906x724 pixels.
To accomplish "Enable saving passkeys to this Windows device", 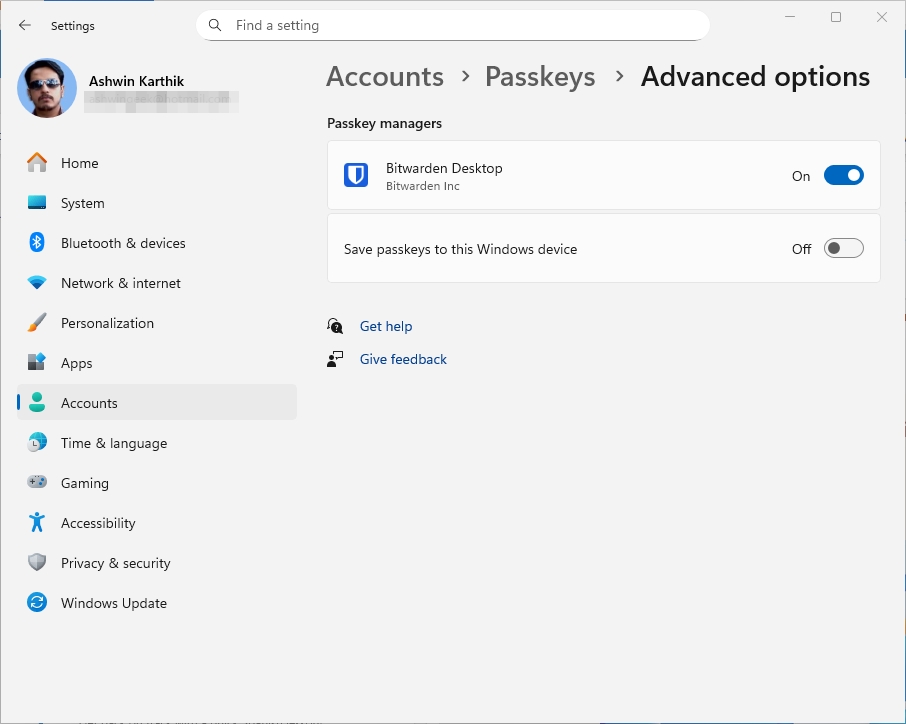I will click(843, 248).
